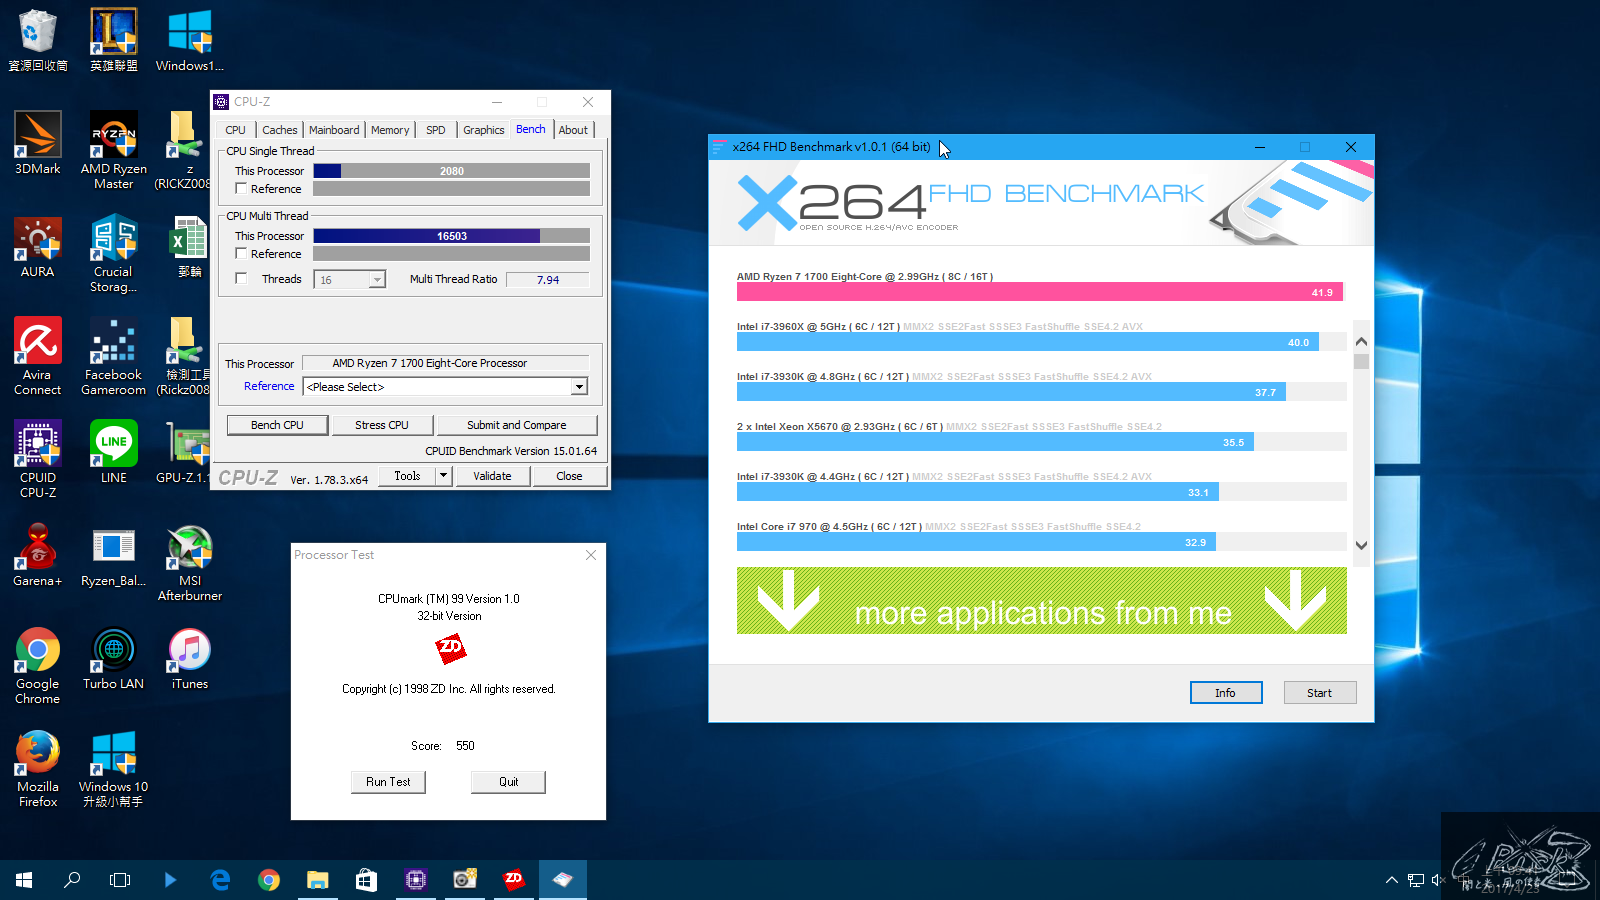Switch to the CPU tab in CPU-Z

pos(236,130)
